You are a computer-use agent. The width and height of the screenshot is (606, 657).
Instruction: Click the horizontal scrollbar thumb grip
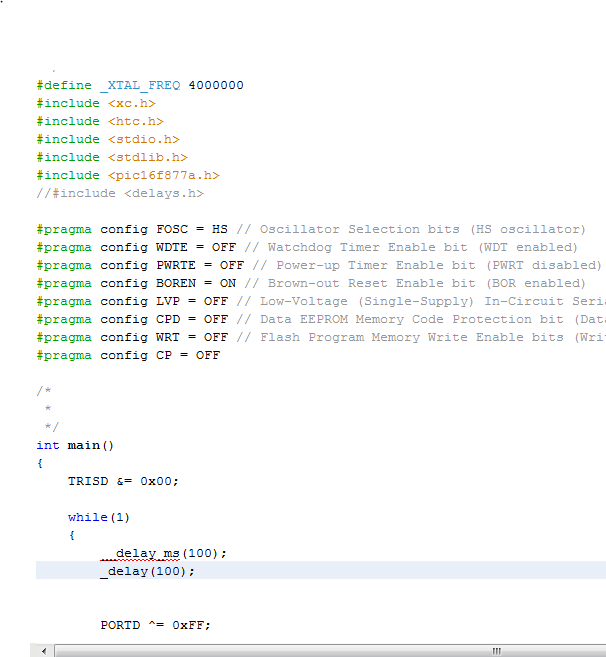point(496,650)
